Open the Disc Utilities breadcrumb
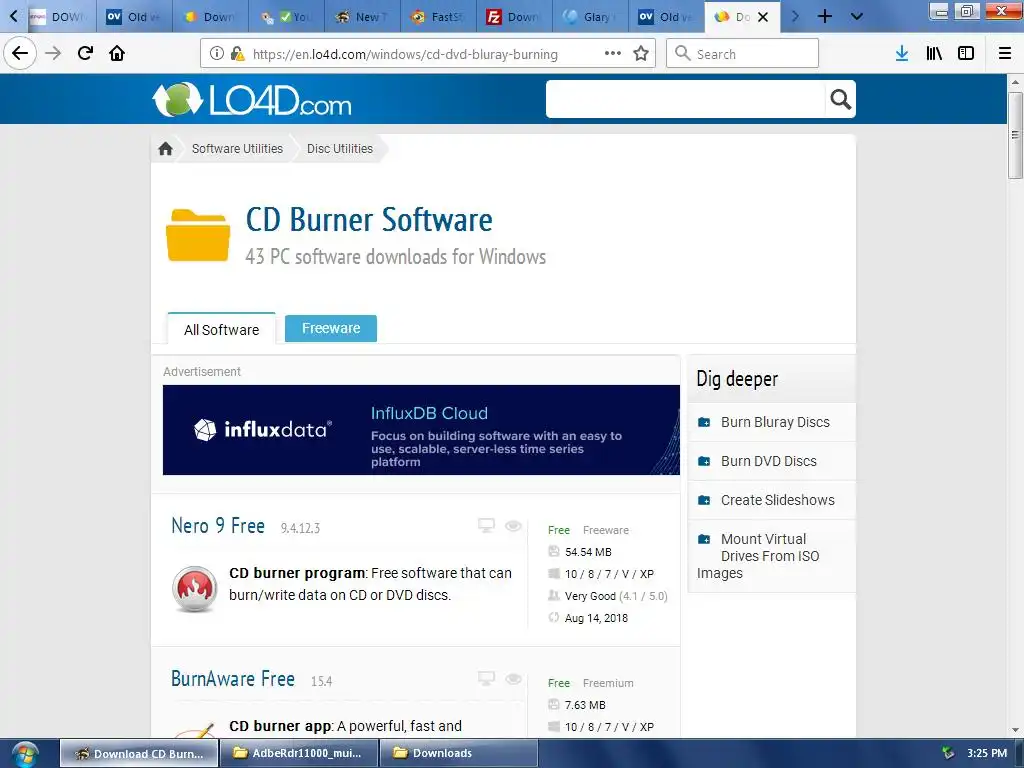The width and height of the screenshot is (1024, 768). pos(340,149)
